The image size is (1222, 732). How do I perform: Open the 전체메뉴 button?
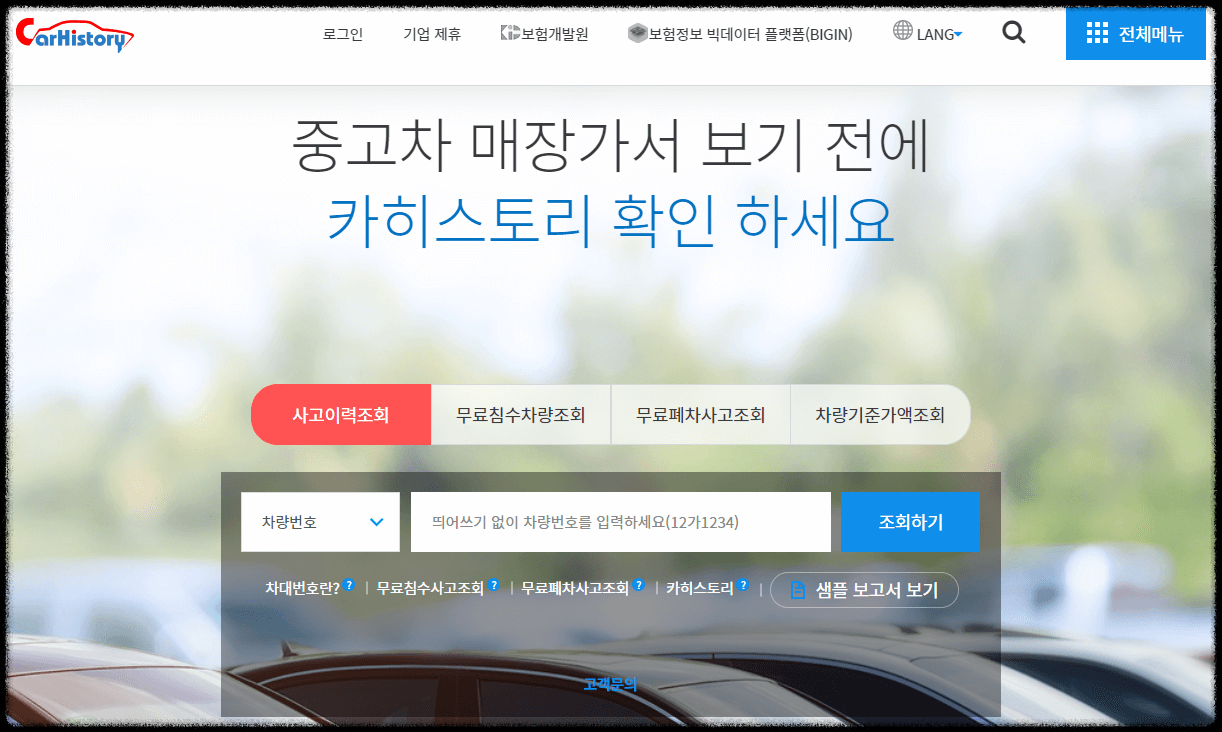click(1136, 33)
